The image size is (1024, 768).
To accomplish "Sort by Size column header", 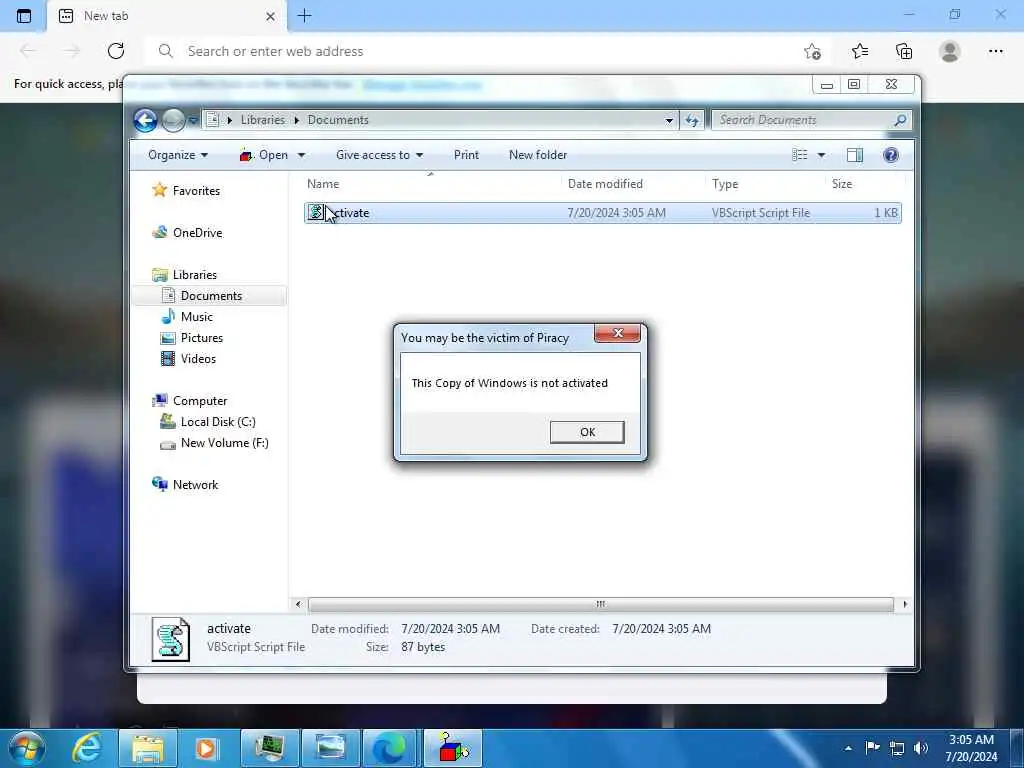I will [x=842, y=184].
